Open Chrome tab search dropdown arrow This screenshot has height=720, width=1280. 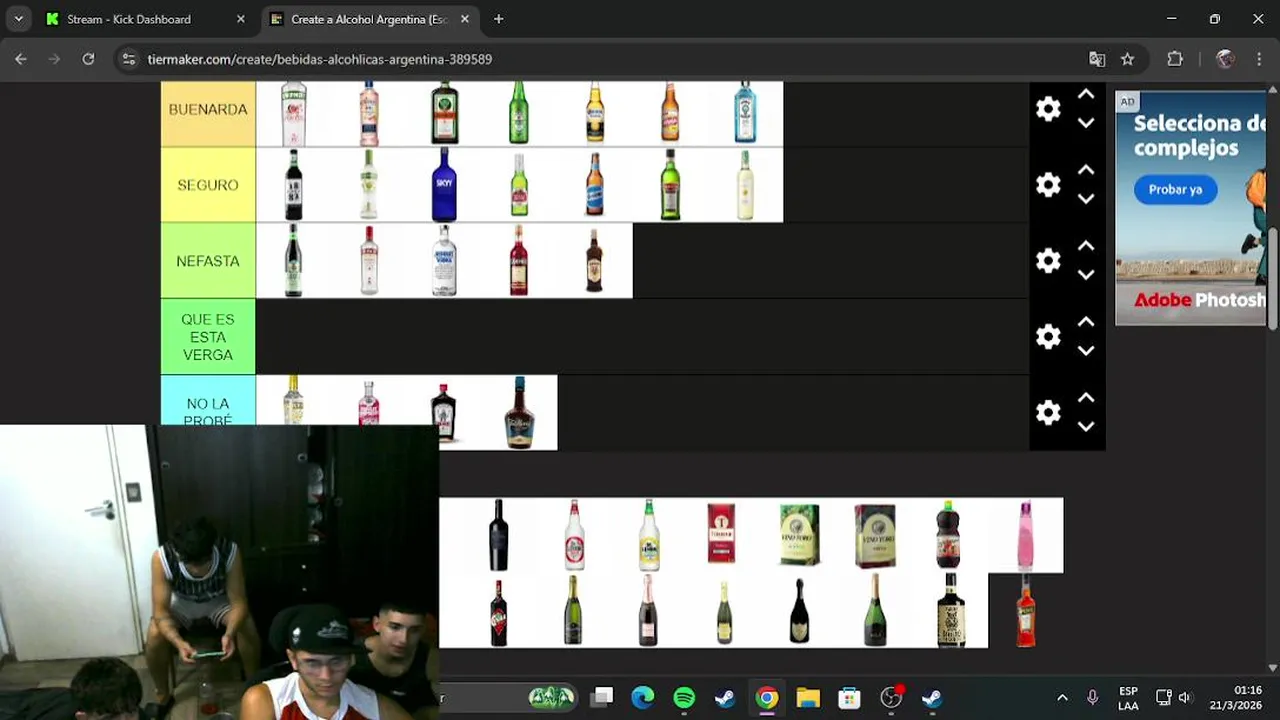pos(18,19)
